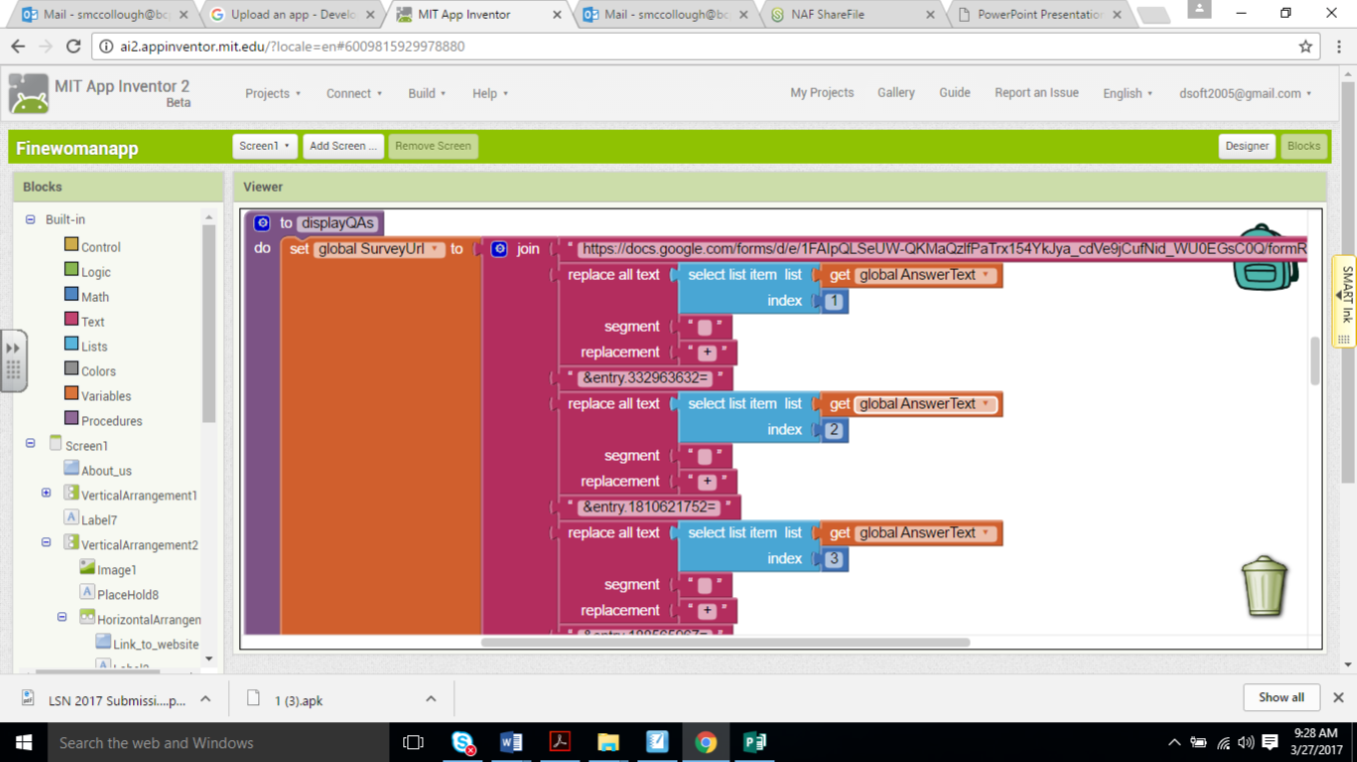Screen dimensions: 1357x762
Task: Select PlaceHold8 in the component tree
Action: [x=127, y=595]
